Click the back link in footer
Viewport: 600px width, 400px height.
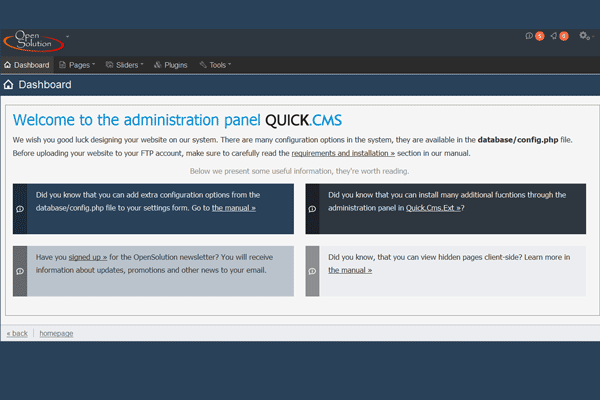17,333
